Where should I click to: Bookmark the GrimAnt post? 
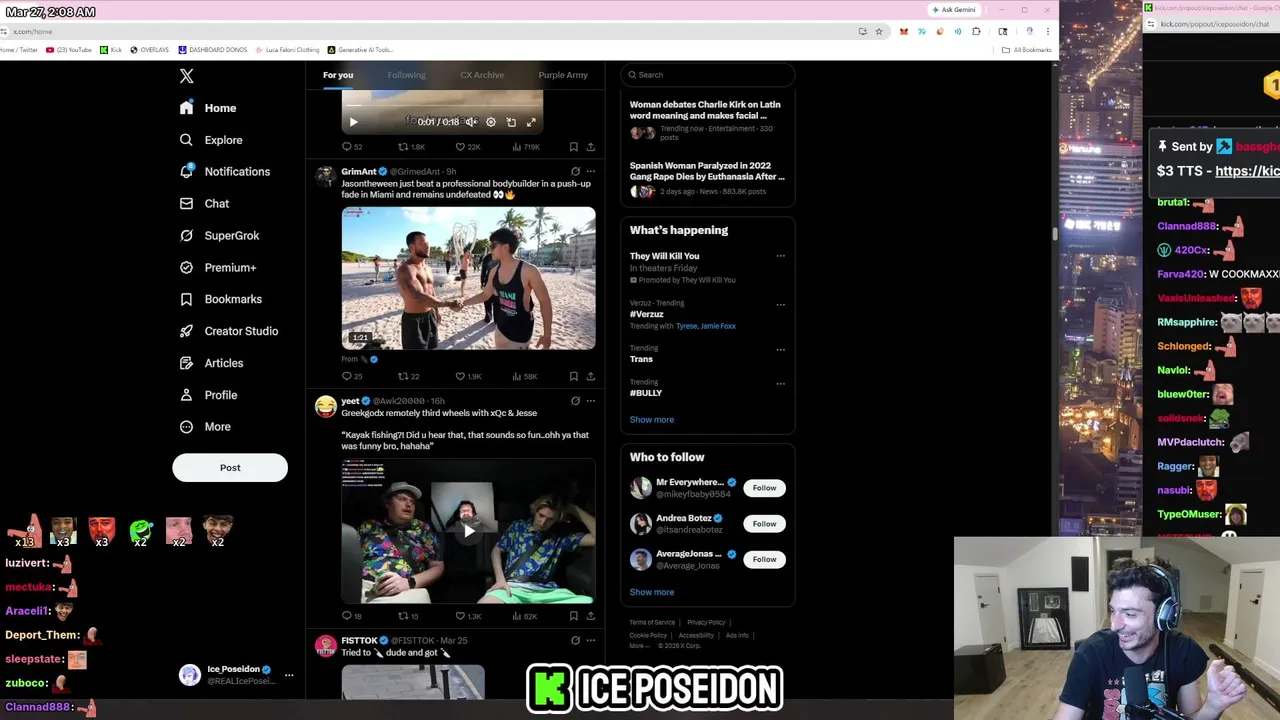pyautogui.click(x=573, y=377)
